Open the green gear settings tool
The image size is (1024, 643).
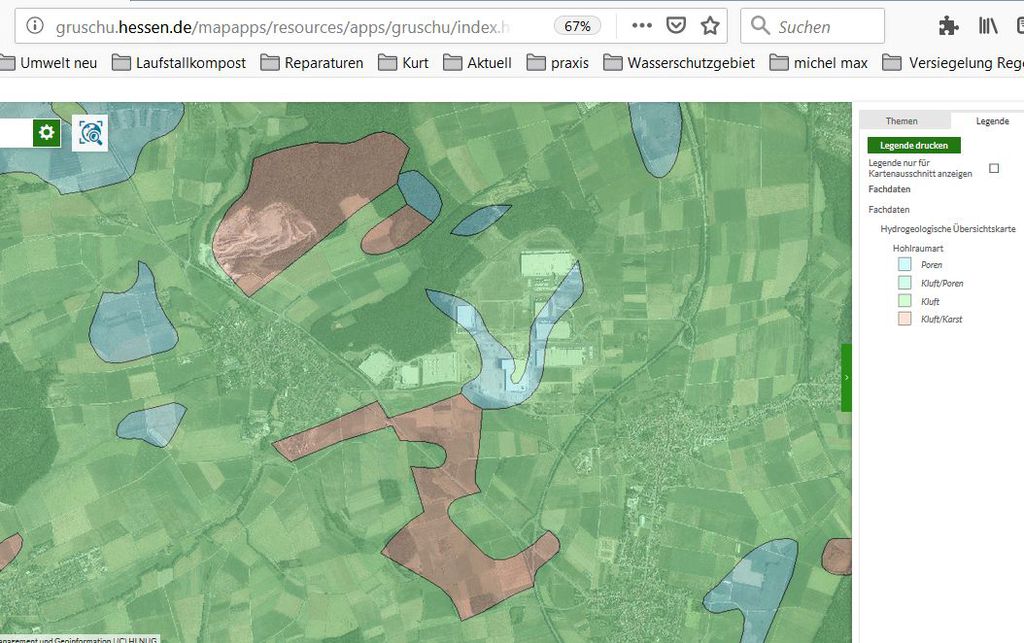[46, 132]
